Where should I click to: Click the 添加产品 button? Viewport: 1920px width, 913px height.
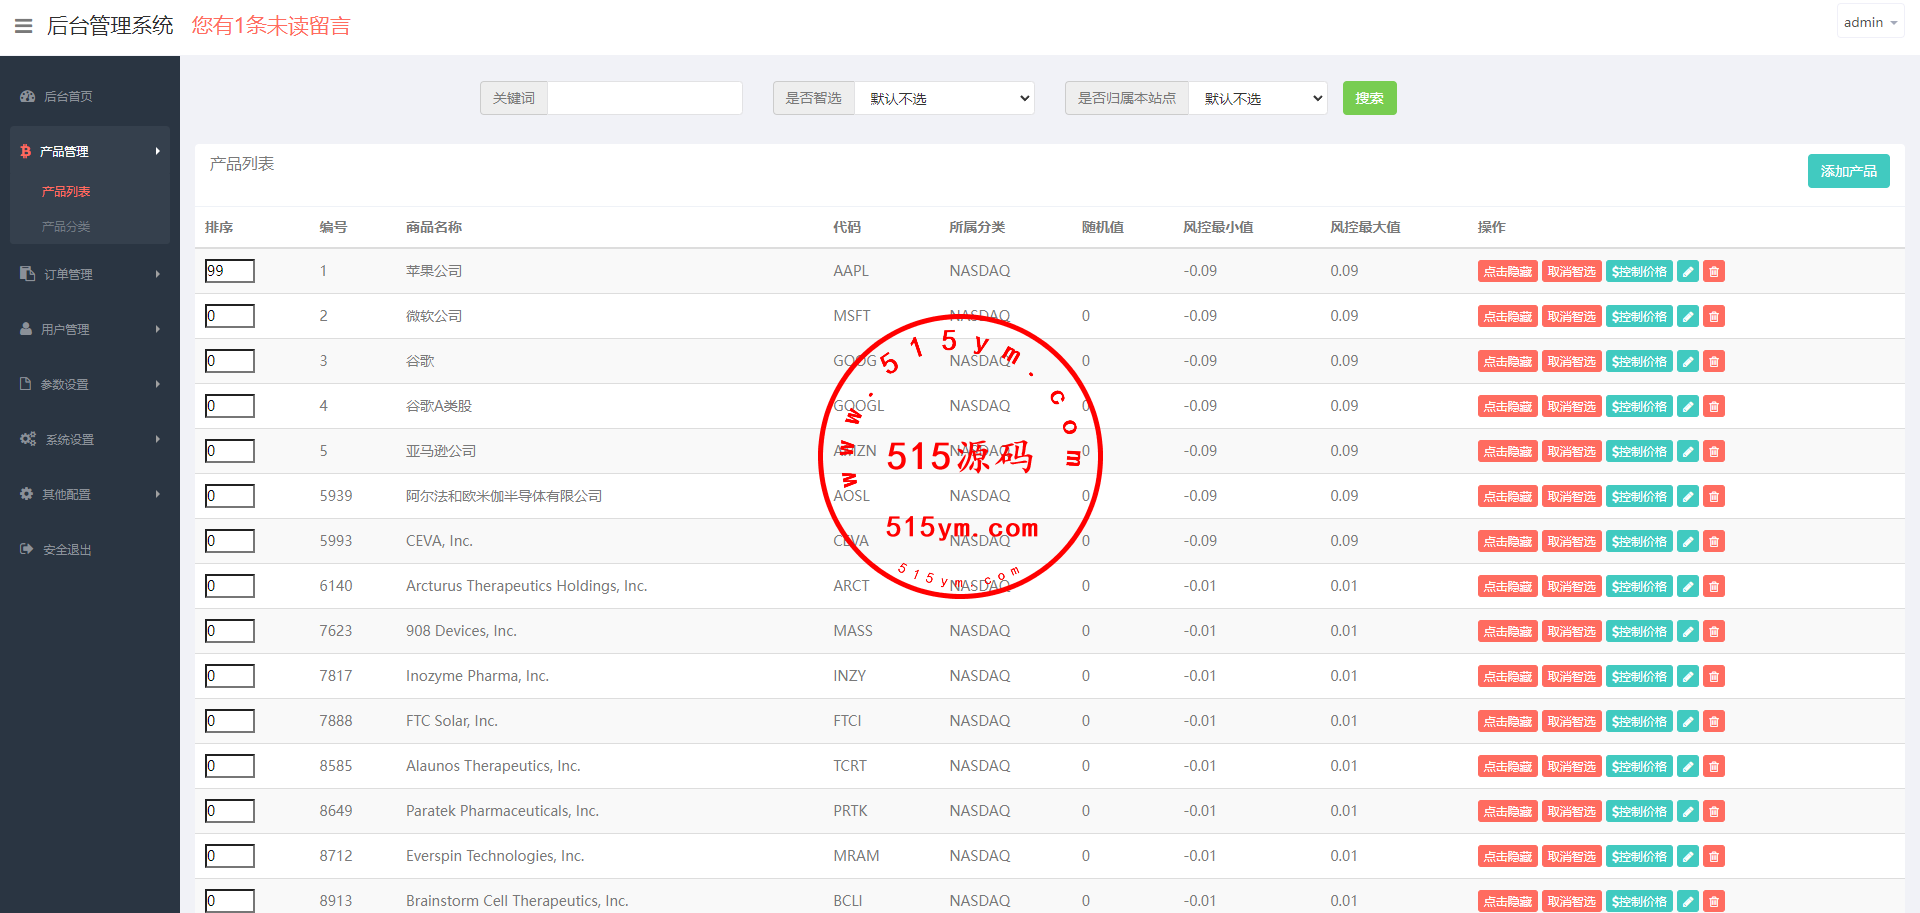click(x=1848, y=171)
